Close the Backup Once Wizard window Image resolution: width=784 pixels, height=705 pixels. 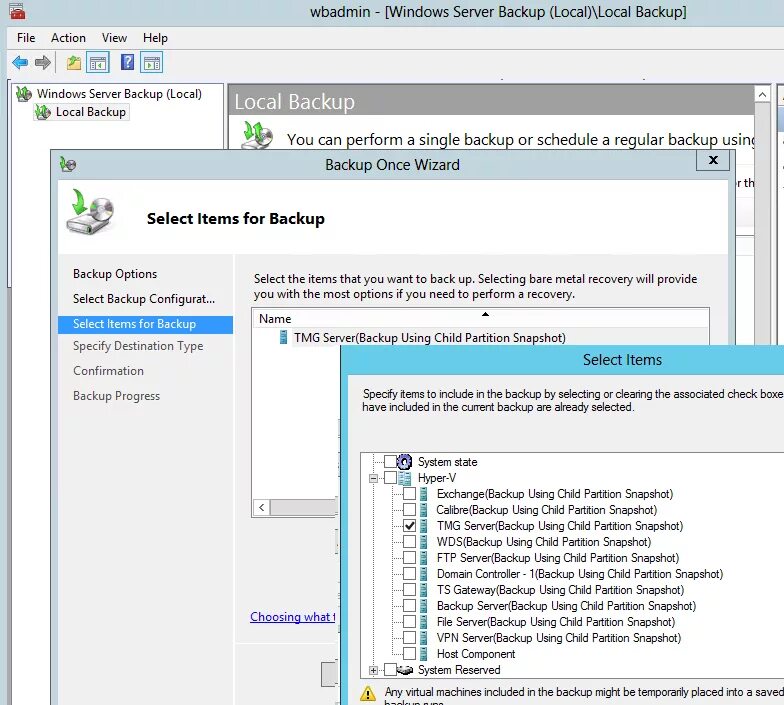[x=714, y=160]
